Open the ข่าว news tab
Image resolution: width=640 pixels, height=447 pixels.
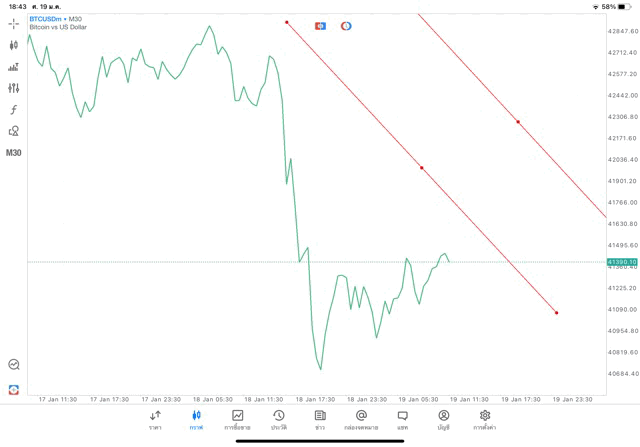(319, 420)
